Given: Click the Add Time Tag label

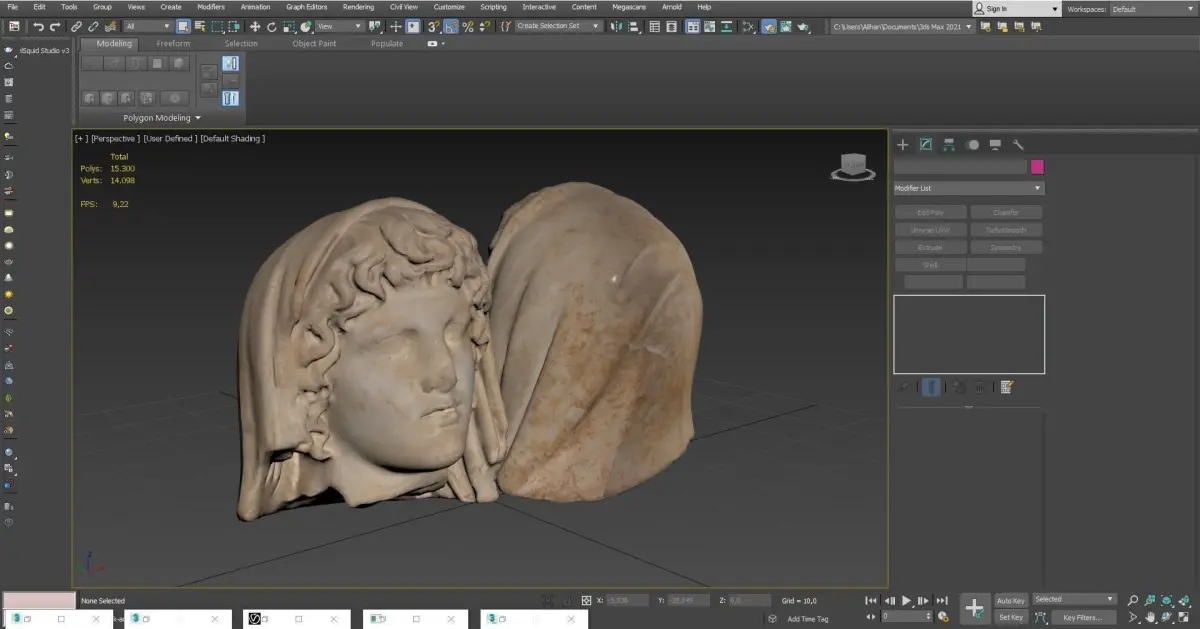Looking at the screenshot, I should pyautogui.click(x=808, y=619).
